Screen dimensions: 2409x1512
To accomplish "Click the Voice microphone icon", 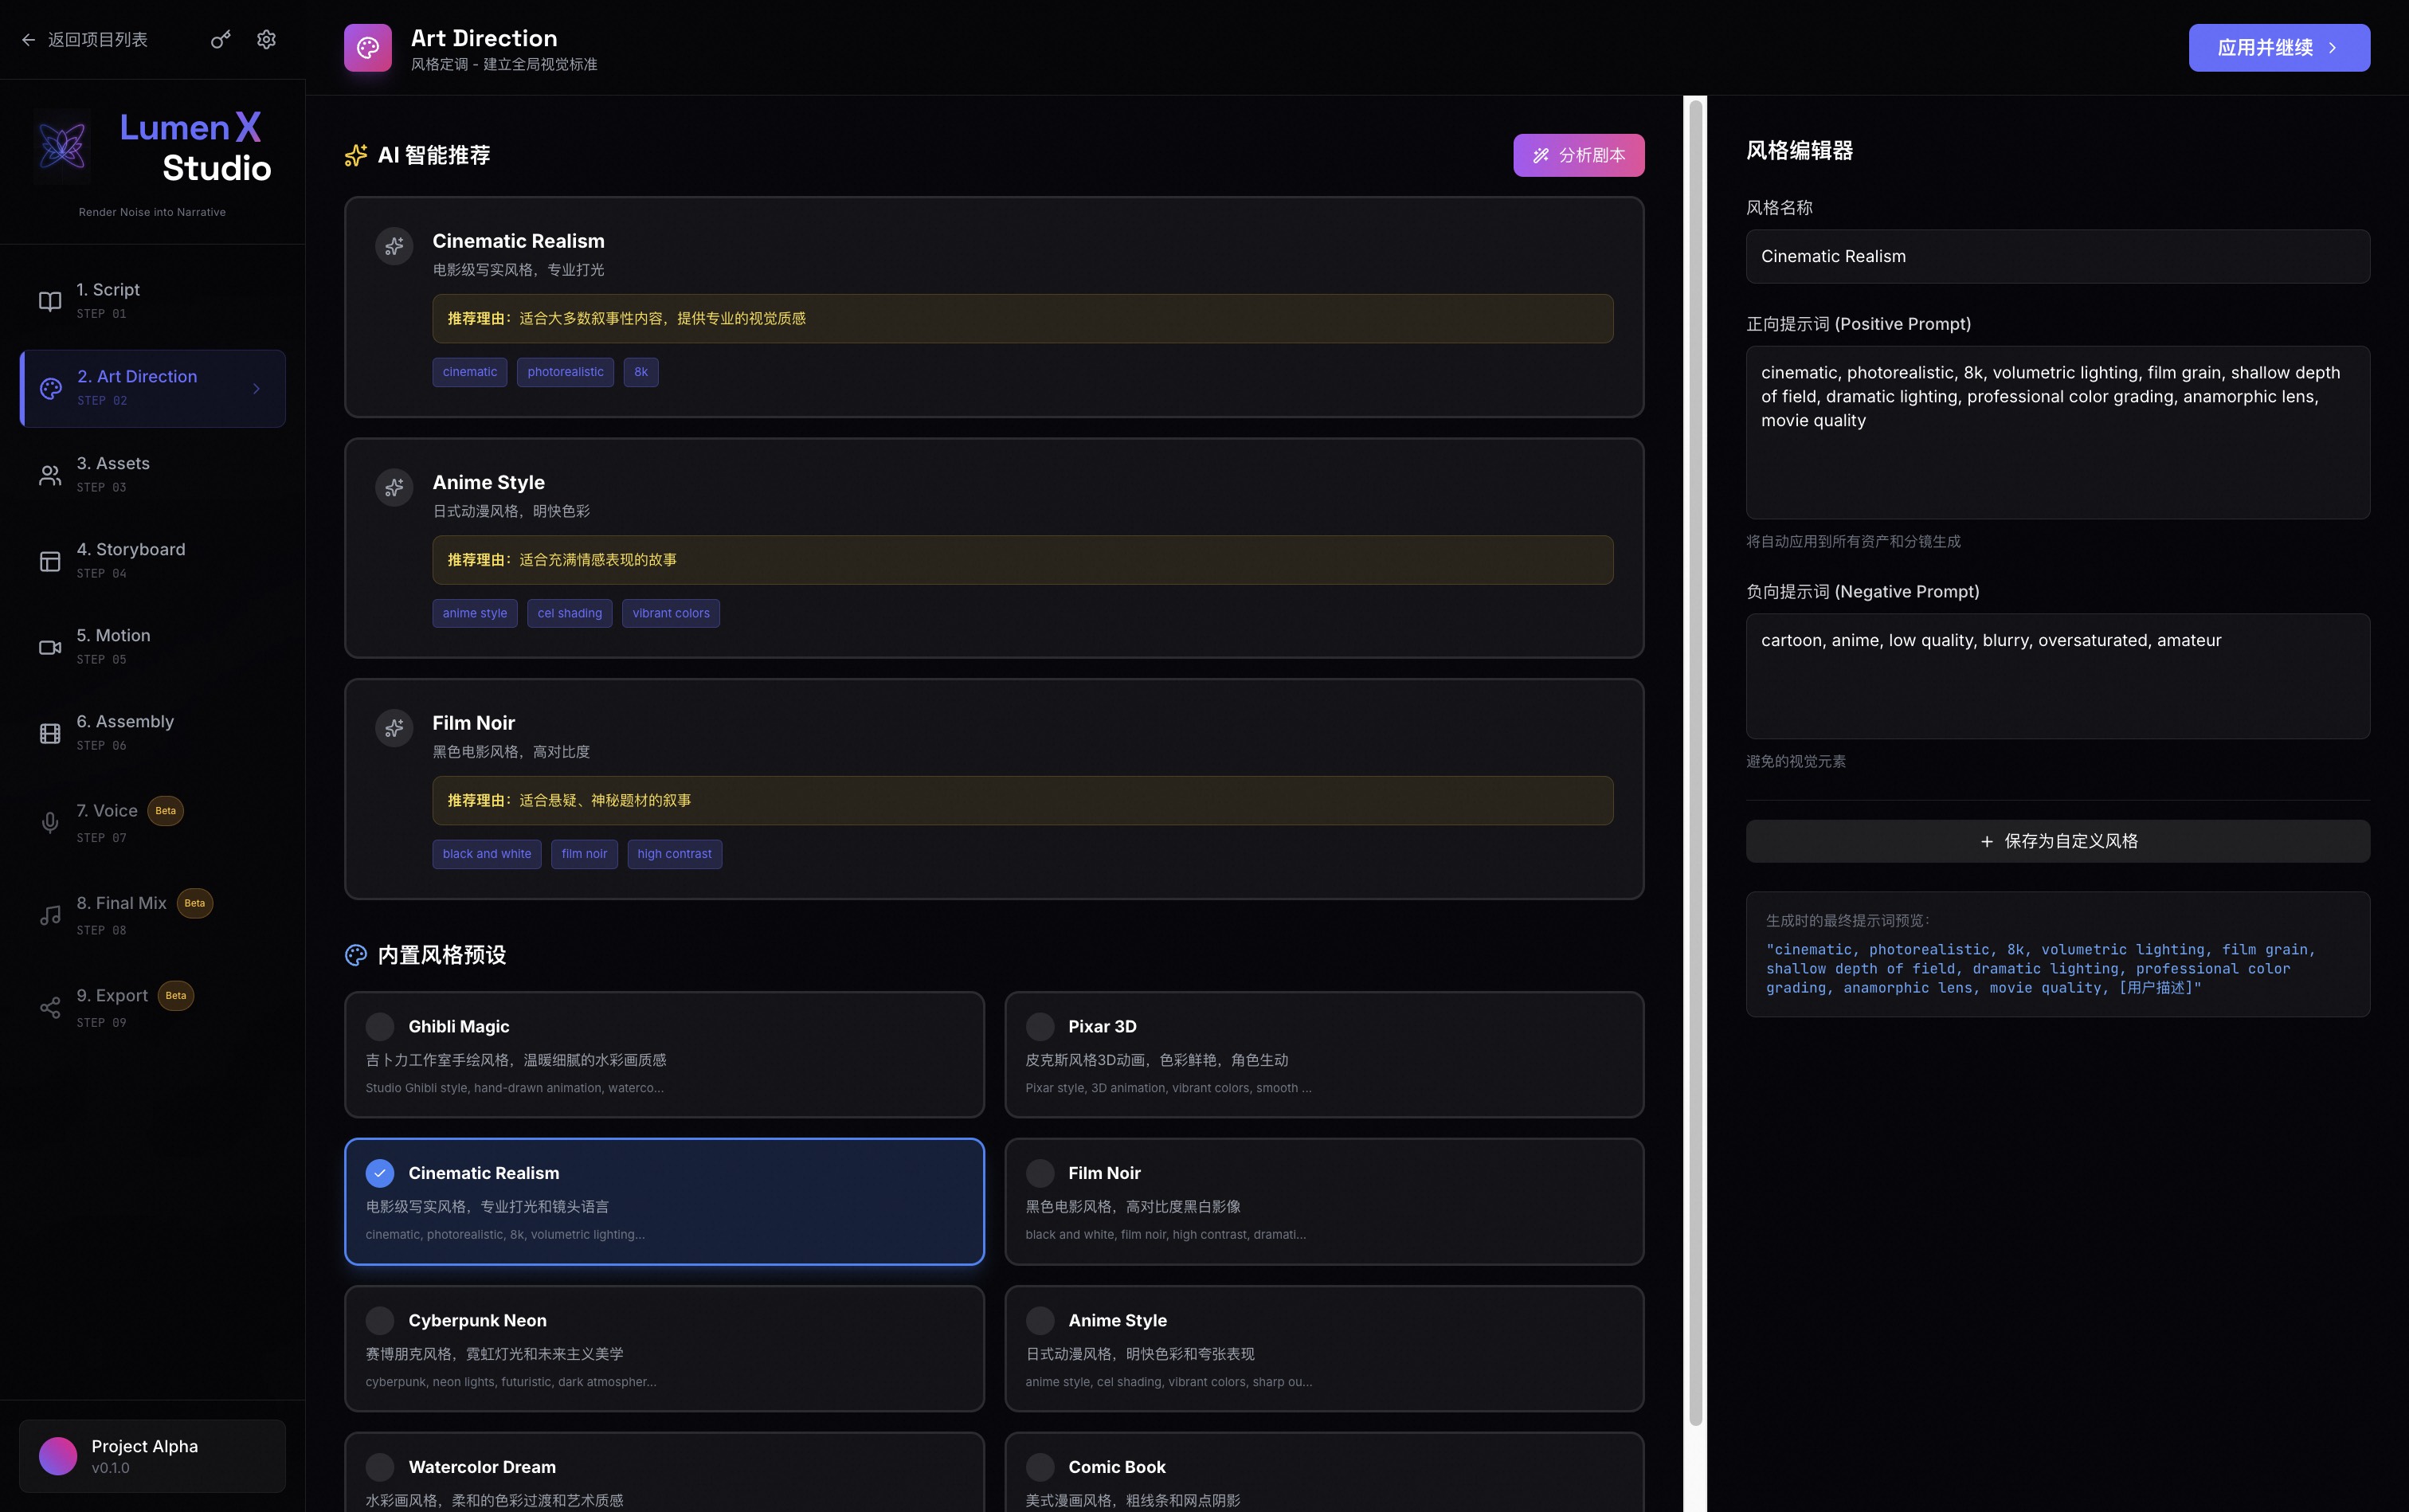I will [x=50, y=823].
